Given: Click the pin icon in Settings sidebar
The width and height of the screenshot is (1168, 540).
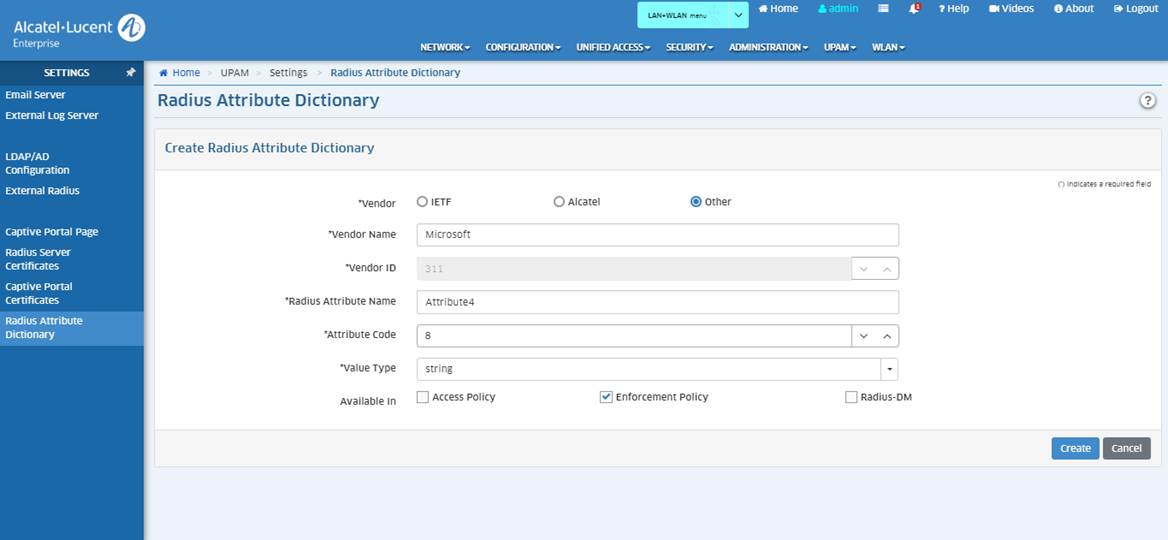Looking at the screenshot, I should 130,73.
